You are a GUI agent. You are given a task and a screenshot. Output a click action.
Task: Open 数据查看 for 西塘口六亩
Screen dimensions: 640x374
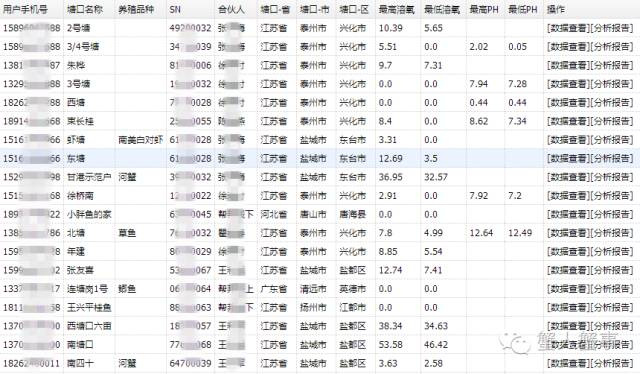(569, 326)
